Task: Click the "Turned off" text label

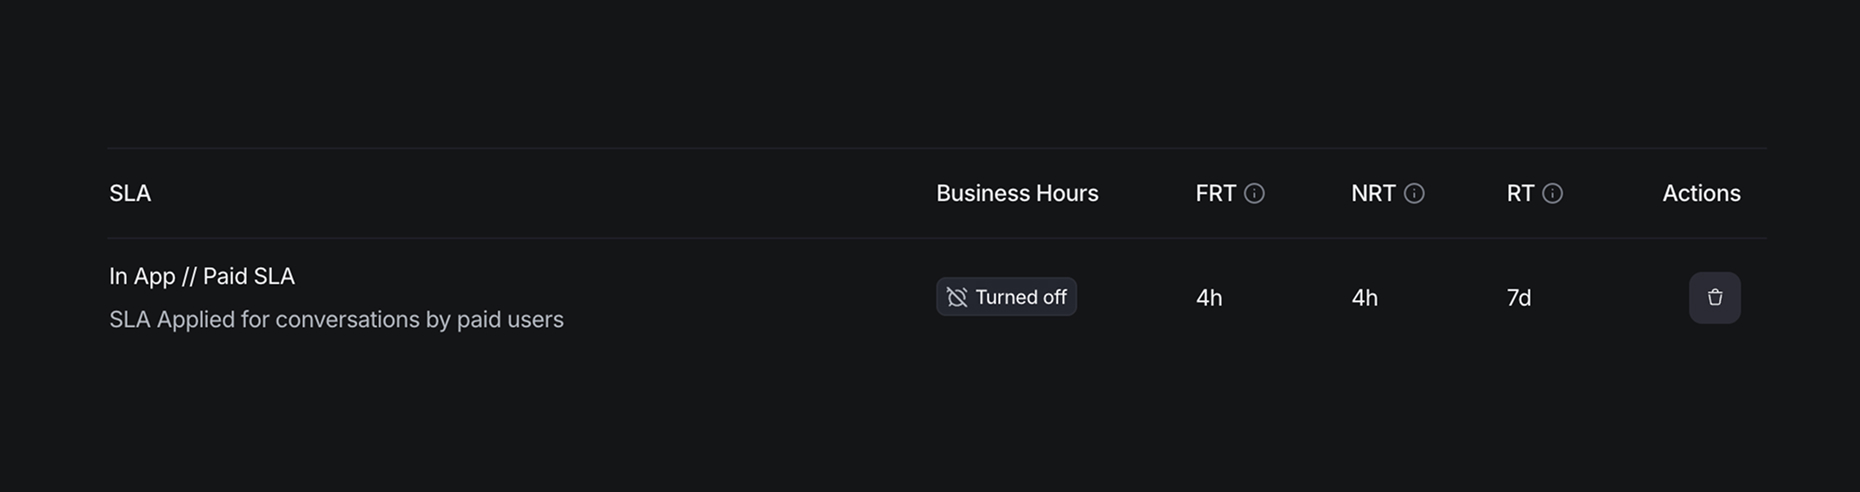Action: click(1021, 298)
